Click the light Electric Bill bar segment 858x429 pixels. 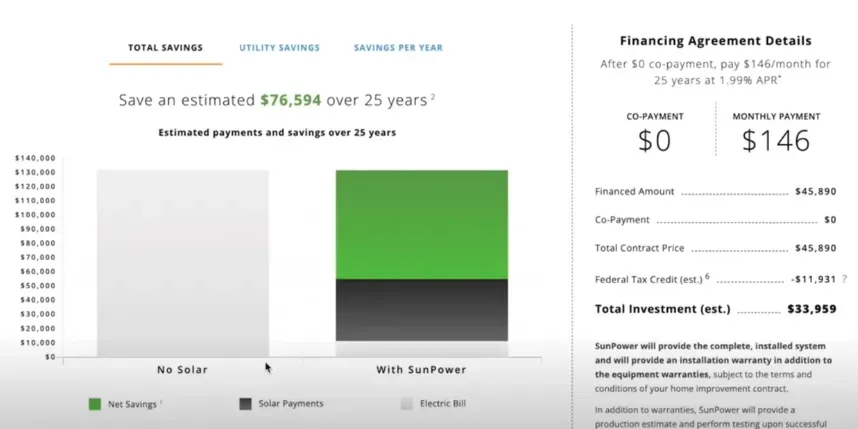(421, 349)
